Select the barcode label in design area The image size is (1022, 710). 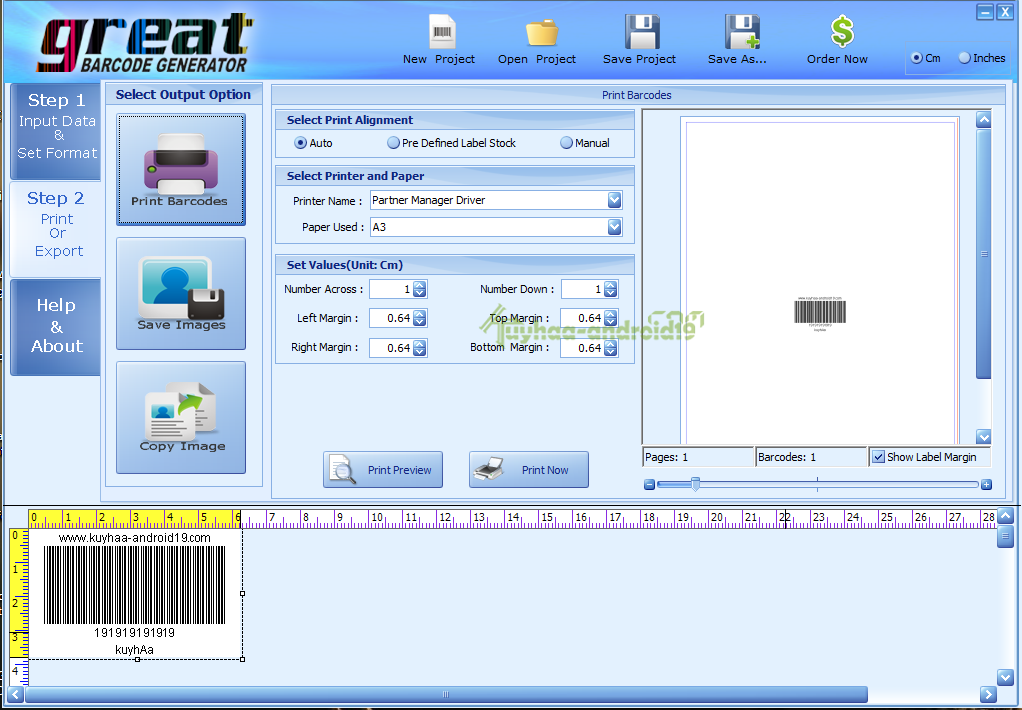(x=136, y=593)
